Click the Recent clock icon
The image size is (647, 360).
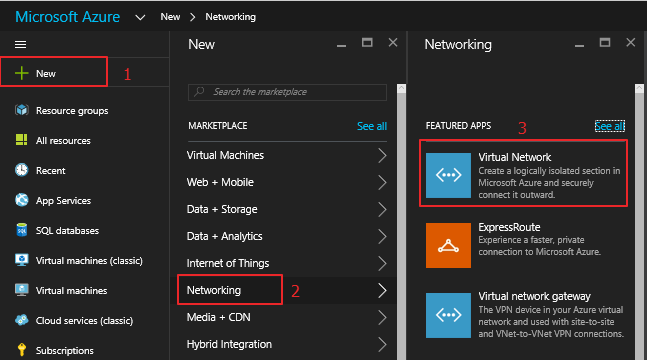[x=21, y=170]
